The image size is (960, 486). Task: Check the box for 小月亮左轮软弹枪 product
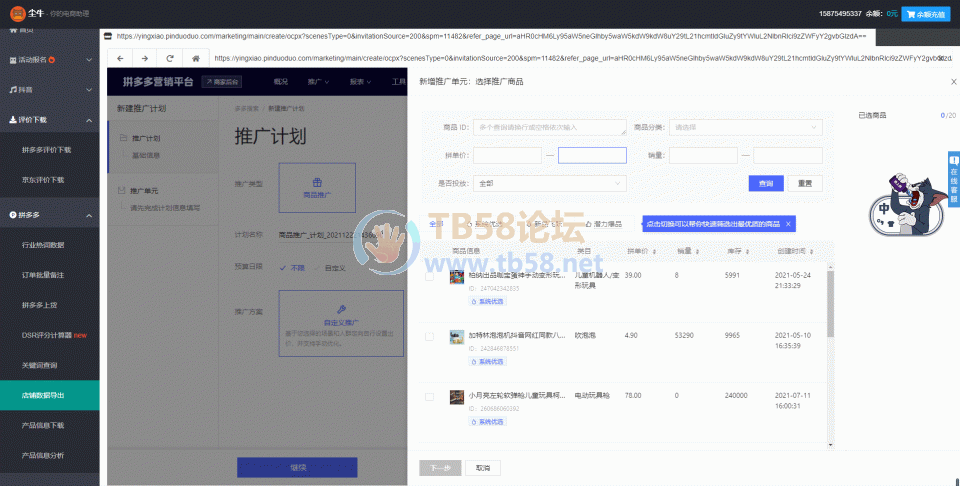[x=430, y=397]
